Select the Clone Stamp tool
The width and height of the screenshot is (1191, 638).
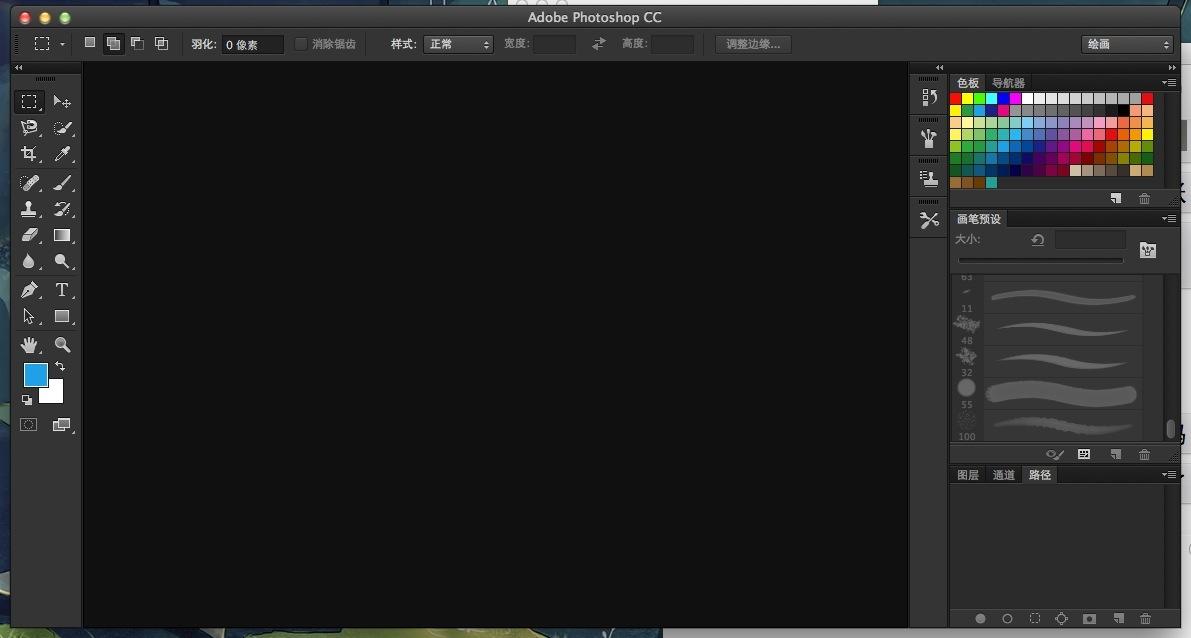29,209
